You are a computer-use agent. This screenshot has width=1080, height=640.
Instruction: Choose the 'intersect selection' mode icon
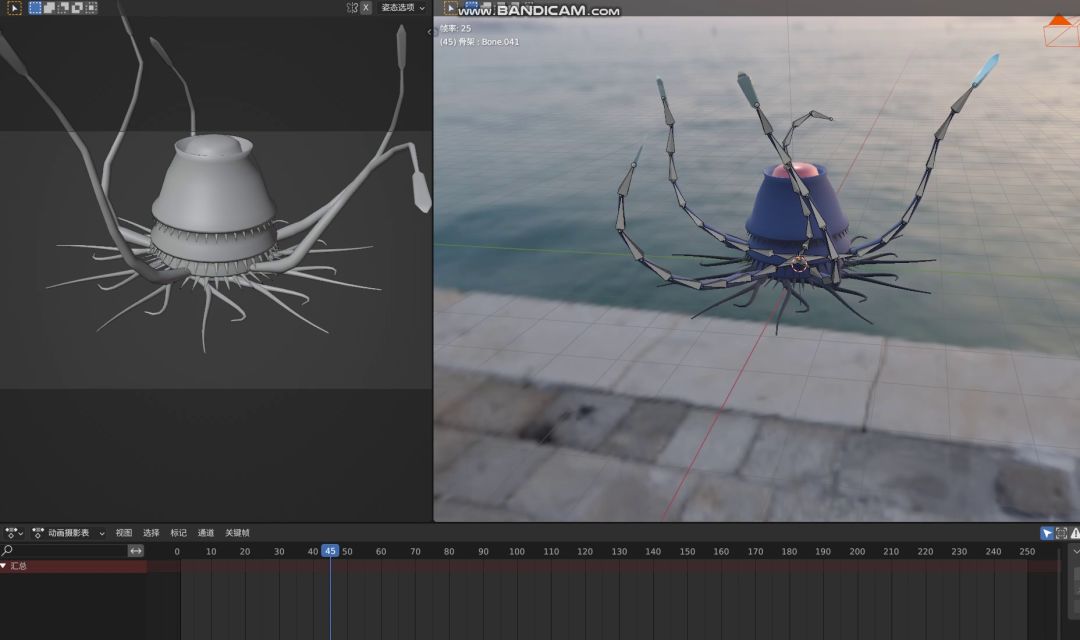point(91,8)
